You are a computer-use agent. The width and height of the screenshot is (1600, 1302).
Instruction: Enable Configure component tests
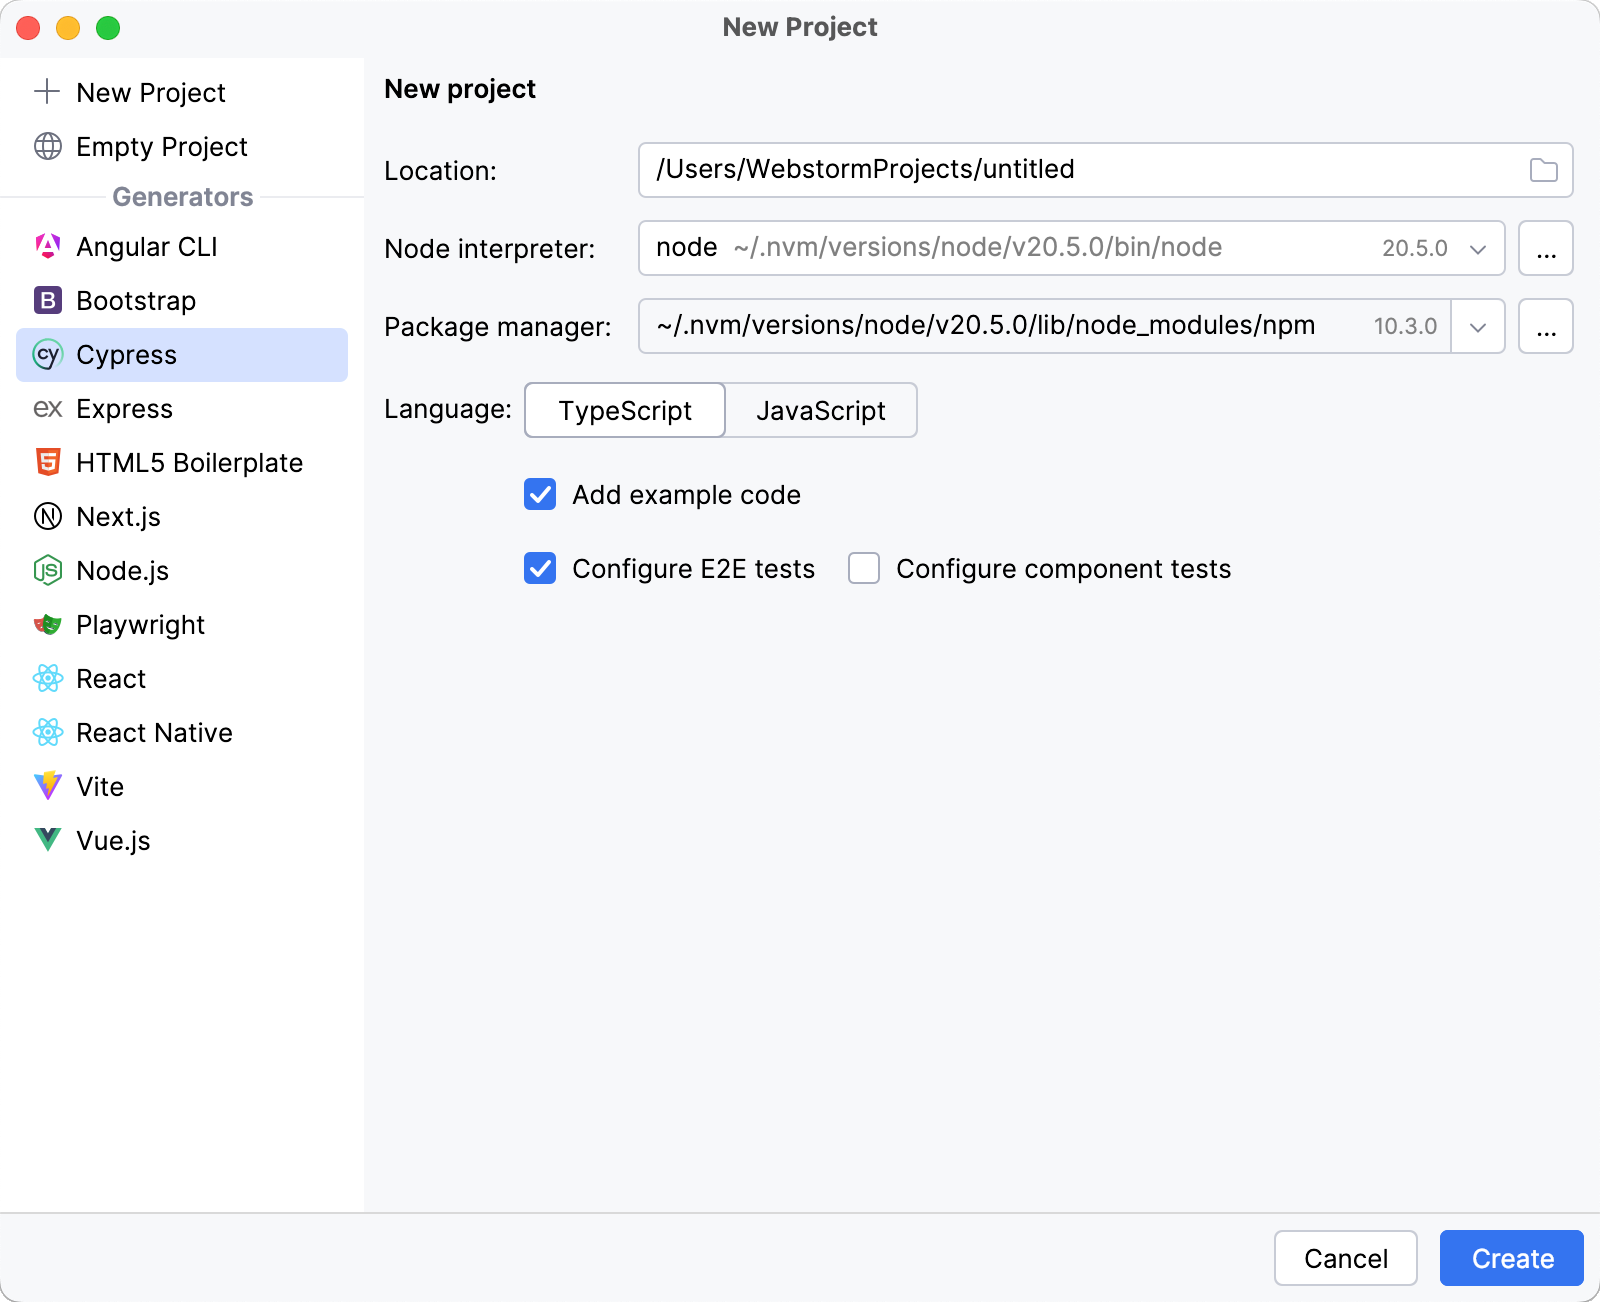click(x=862, y=568)
